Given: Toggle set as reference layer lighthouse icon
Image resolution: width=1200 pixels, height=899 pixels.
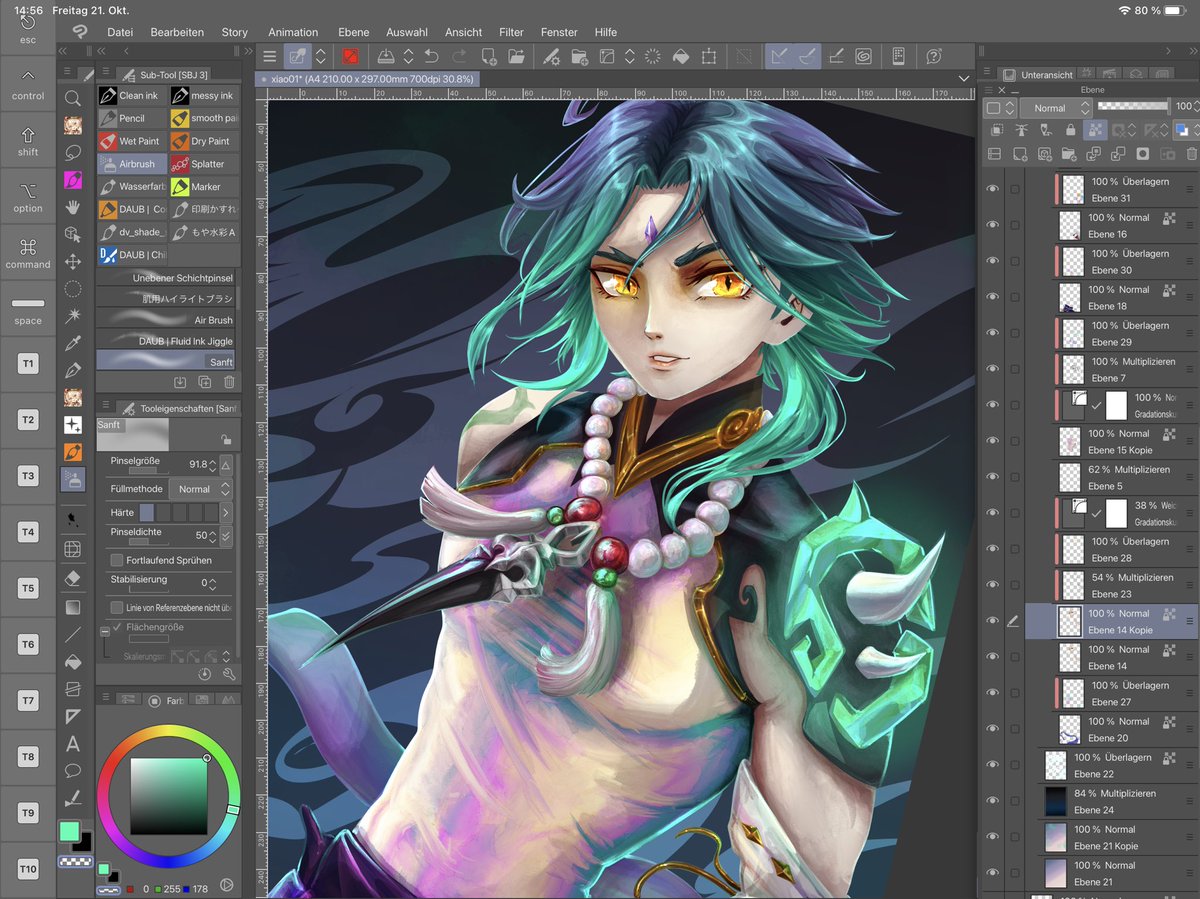Looking at the screenshot, I should (x=1021, y=130).
